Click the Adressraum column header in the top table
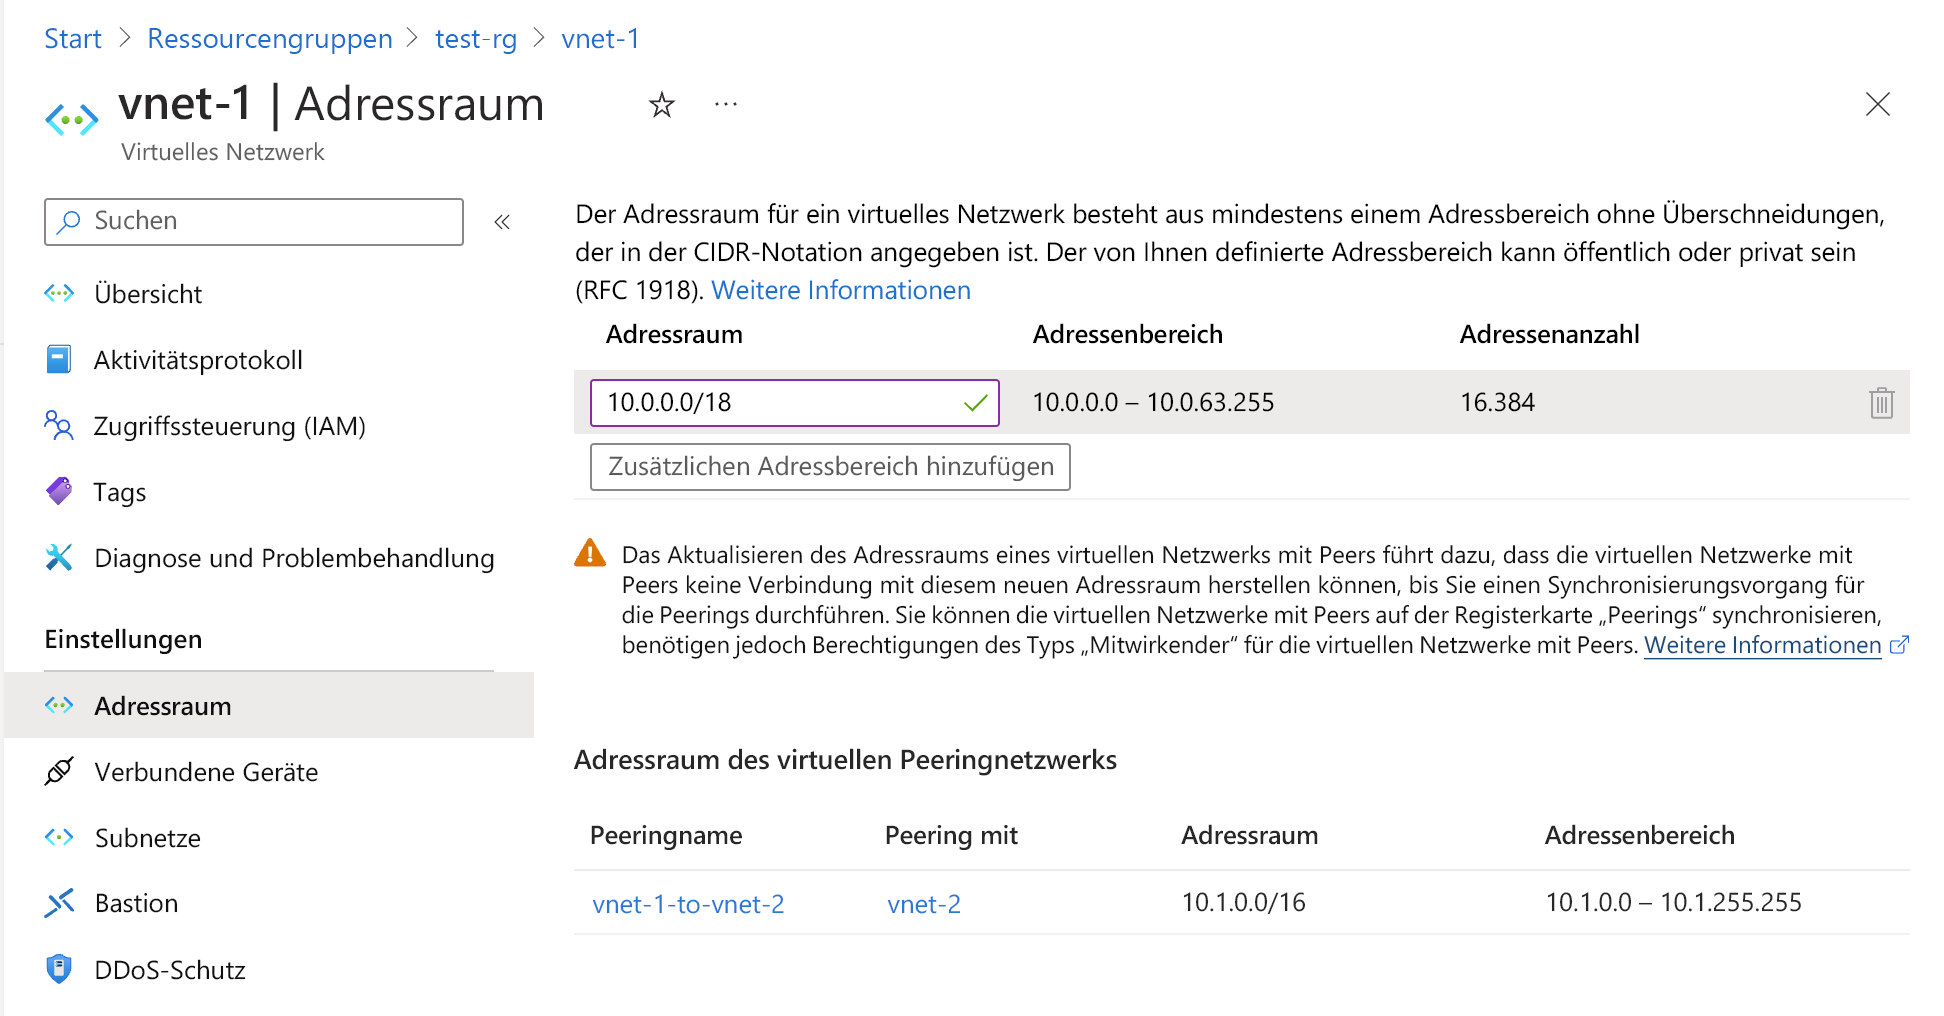The image size is (1944, 1016). [674, 334]
